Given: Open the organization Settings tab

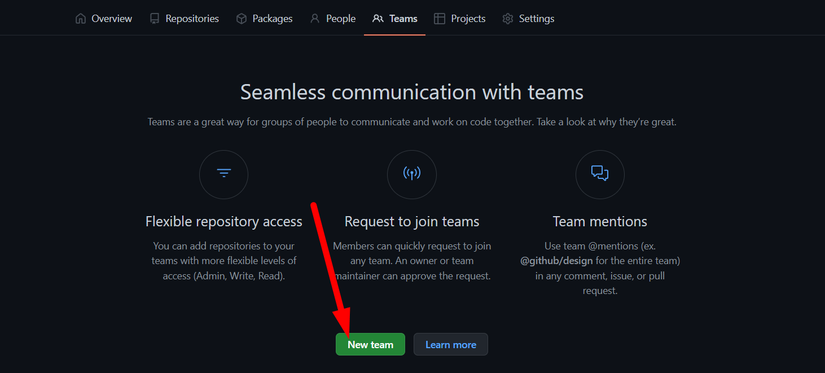Looking at the screenshot, I should [x=528, y=18].
